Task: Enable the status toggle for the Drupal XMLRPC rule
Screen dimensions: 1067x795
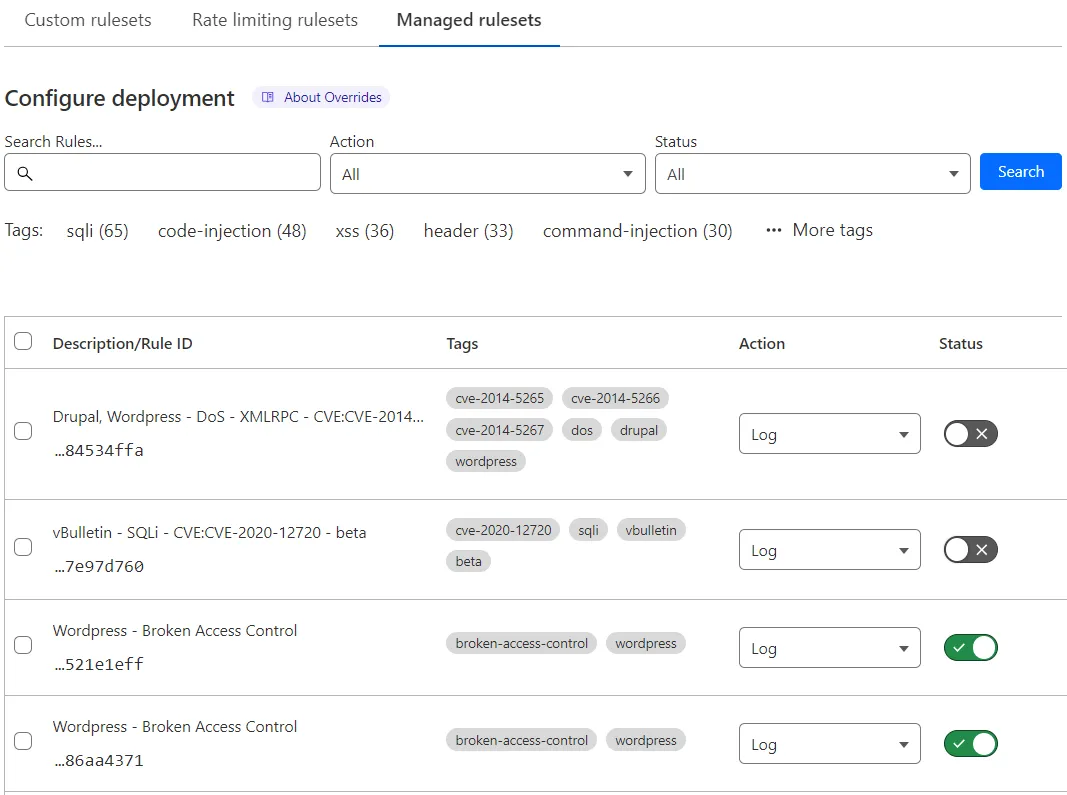Action: (x=970, y=433)
